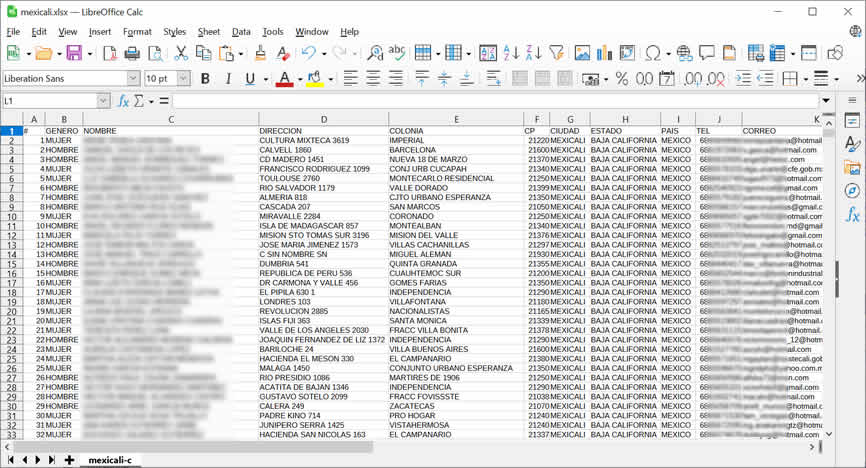Insert a comment
Screen dimensions: 866x468
click(706, 53)
